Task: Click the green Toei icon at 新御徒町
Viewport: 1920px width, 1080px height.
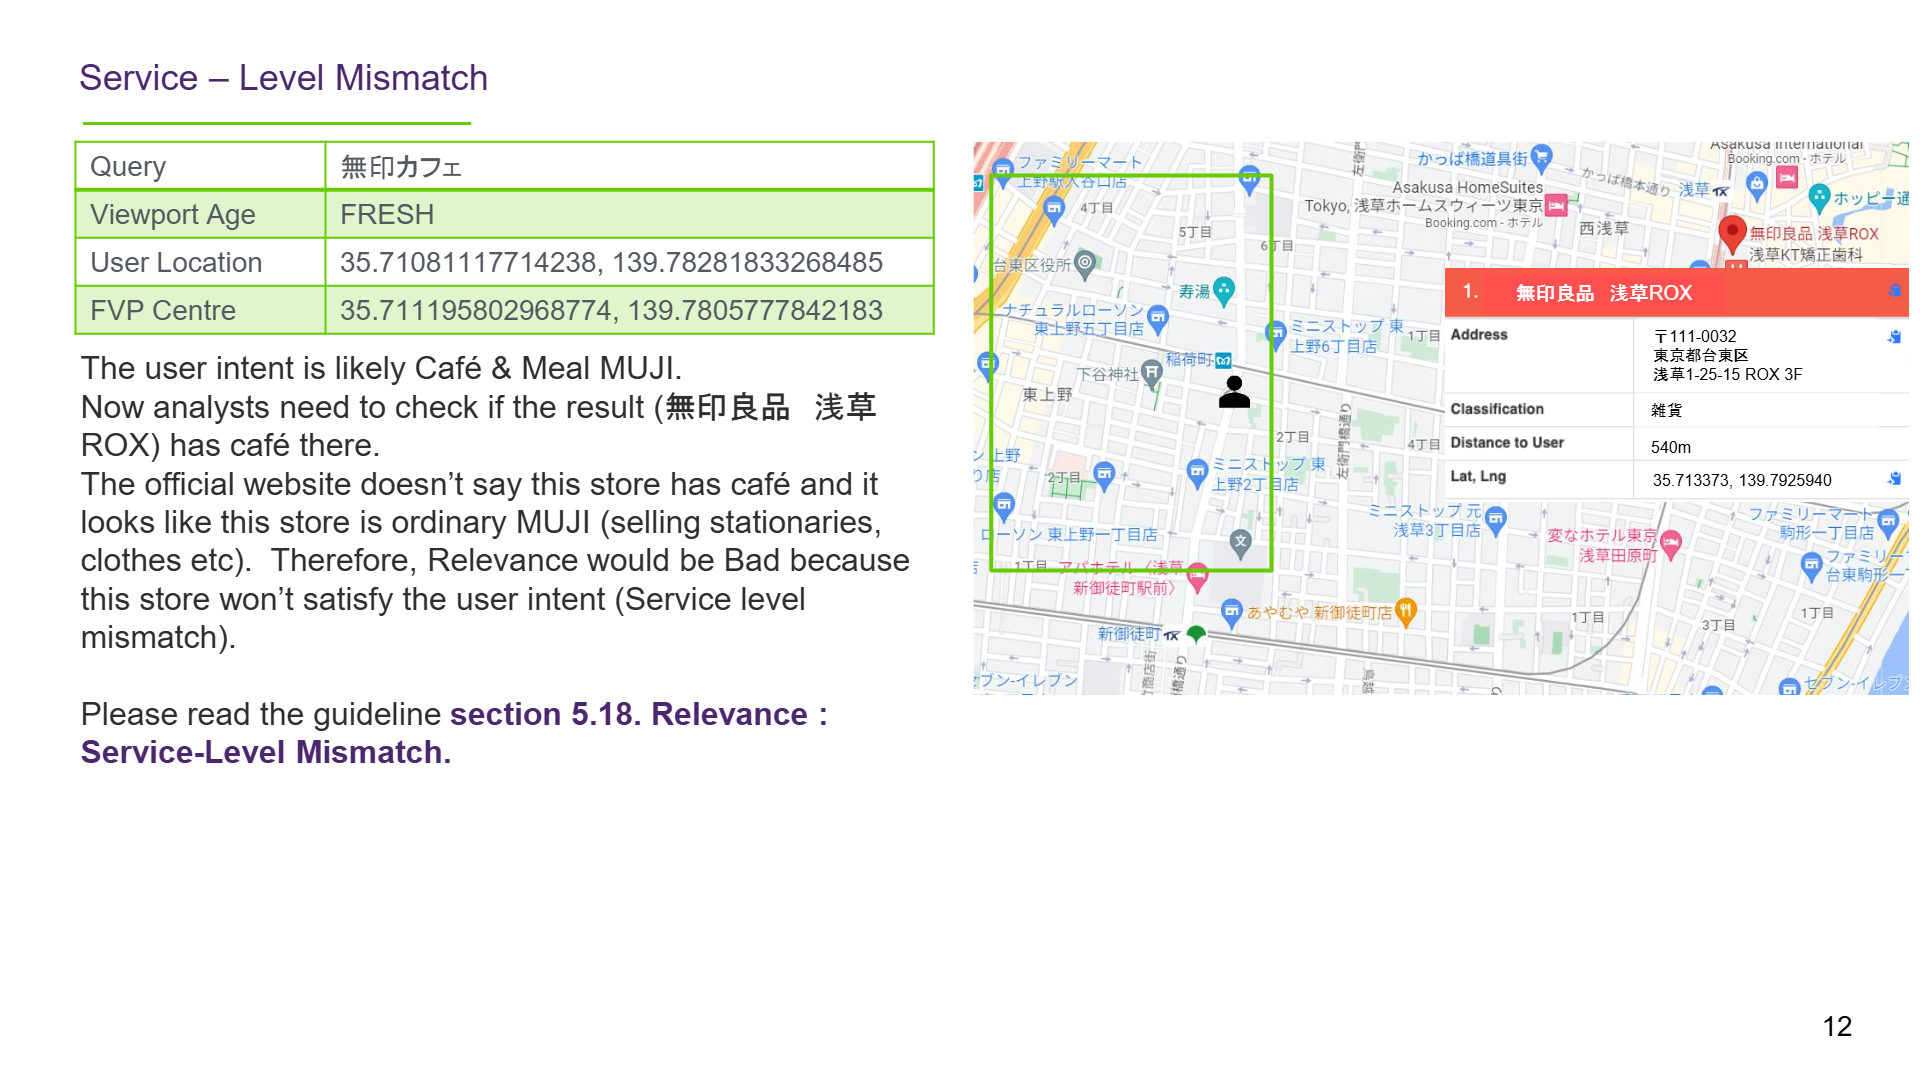Action: point(1196,634)
